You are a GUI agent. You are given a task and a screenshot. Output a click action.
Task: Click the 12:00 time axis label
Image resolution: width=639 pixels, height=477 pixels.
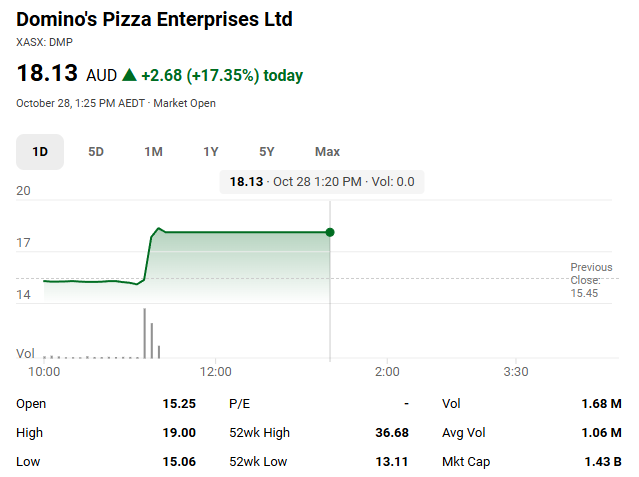[x=216, y=372]
